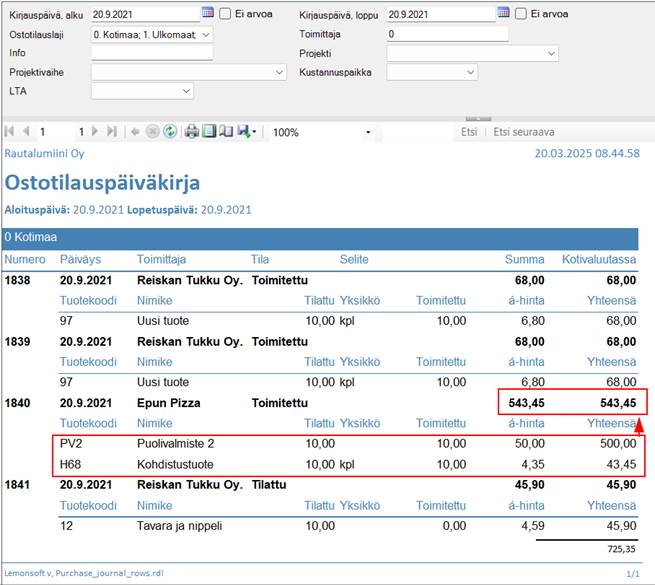Open calendar picker for Kirjauspäivä, alku
655x585 pixels.
tap(208, 13)
